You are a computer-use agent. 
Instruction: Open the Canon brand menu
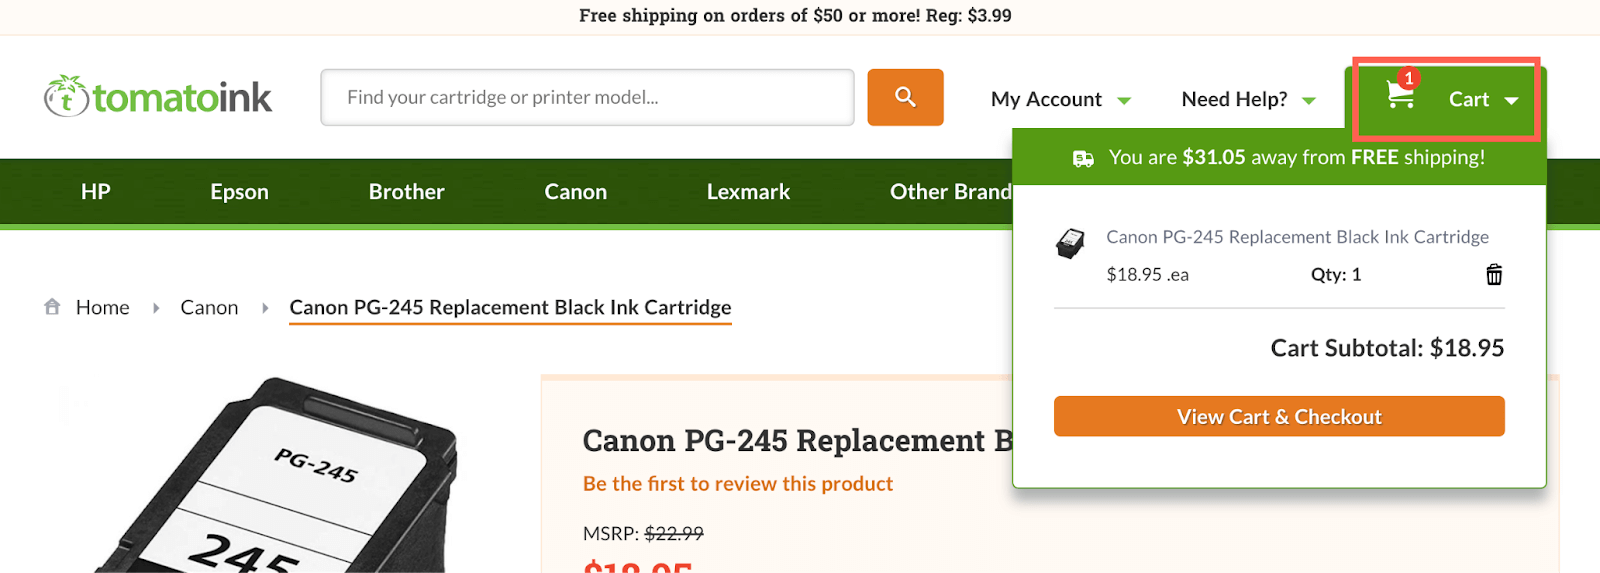(575, 192)
